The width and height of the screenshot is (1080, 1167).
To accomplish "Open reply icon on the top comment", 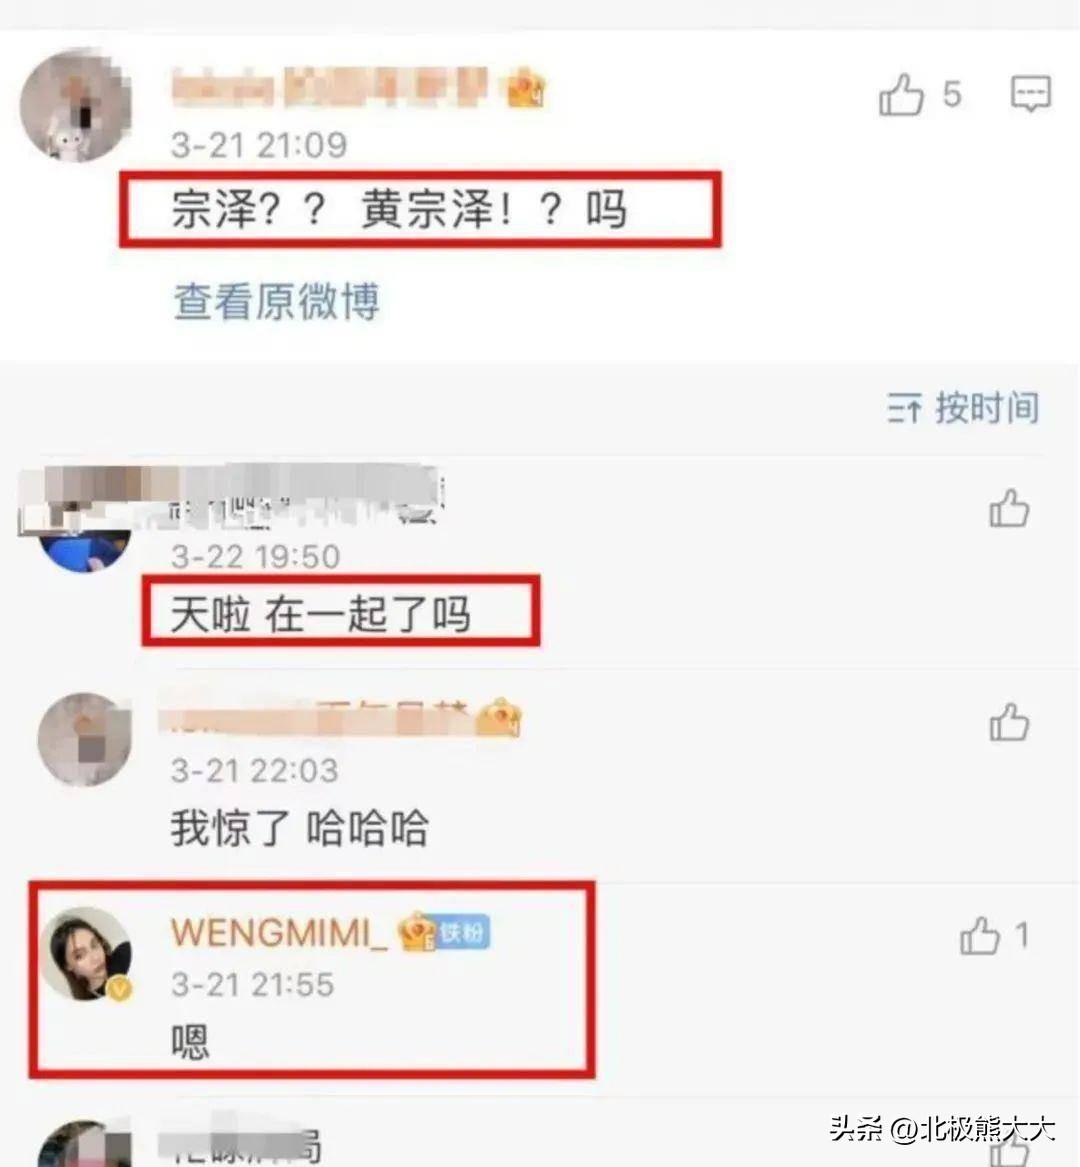I will [1031, 94].
